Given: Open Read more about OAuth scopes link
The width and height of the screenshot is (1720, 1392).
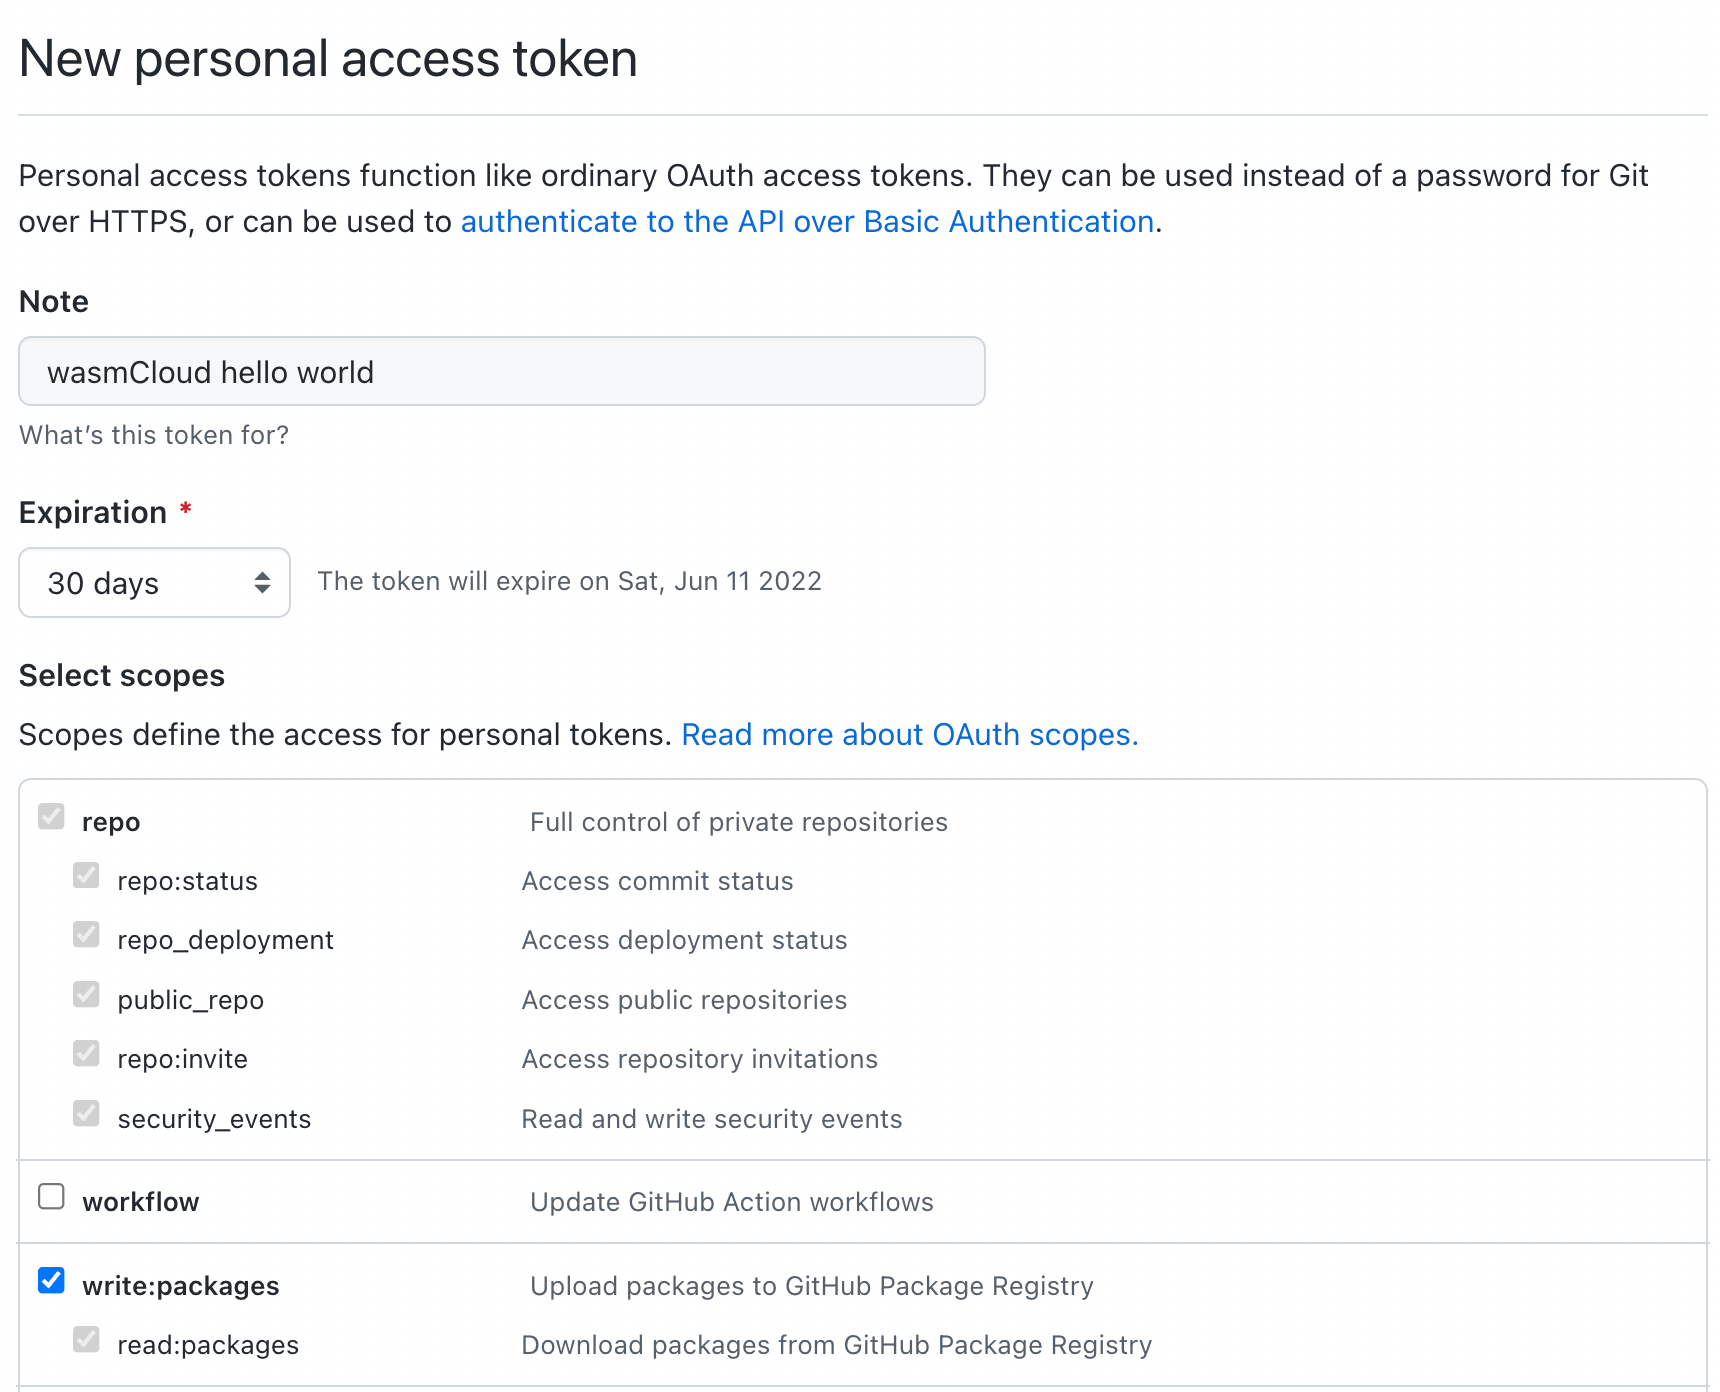Looking at the screenshot, I should click(x=909, y=735).
